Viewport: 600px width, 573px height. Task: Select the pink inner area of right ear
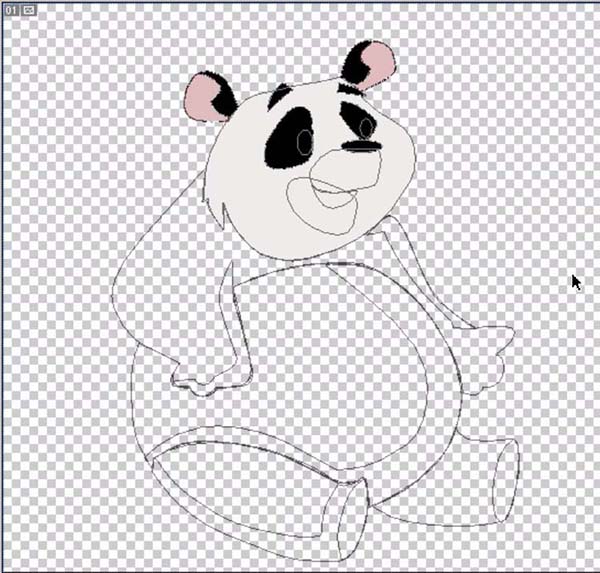(378, 61)
